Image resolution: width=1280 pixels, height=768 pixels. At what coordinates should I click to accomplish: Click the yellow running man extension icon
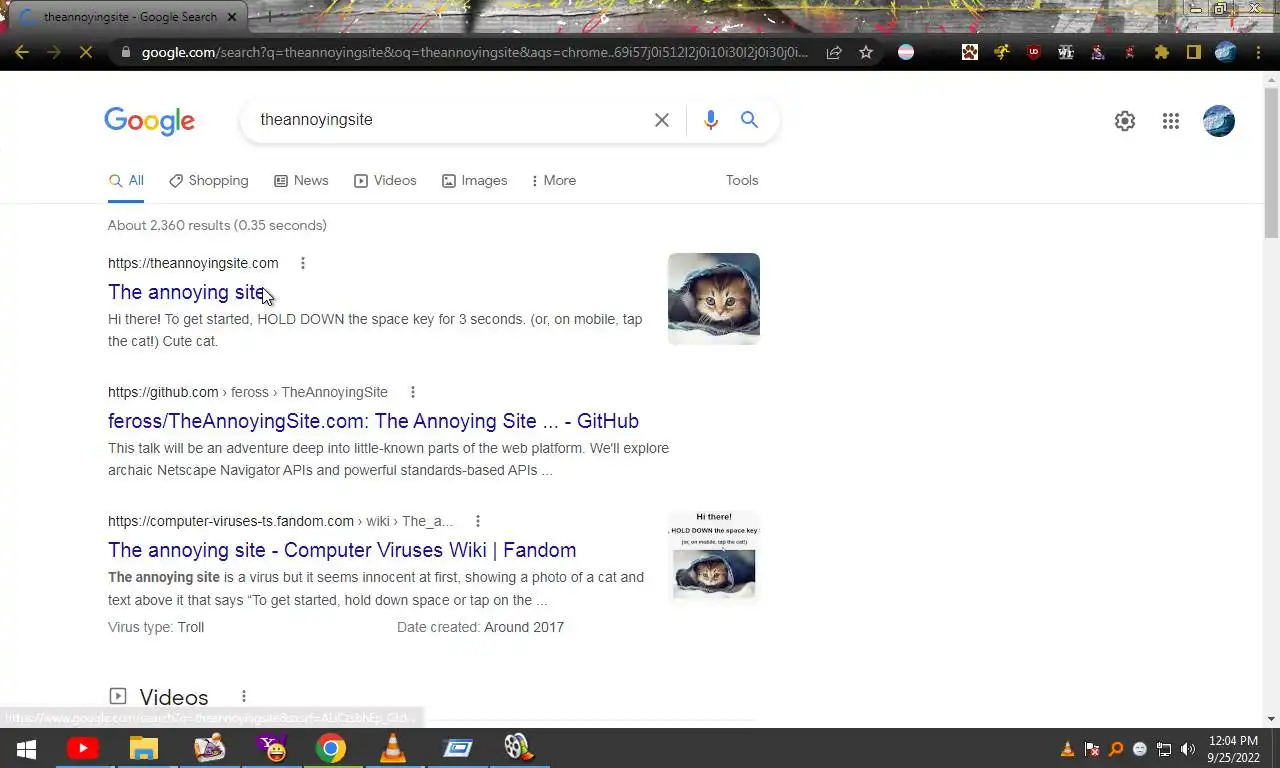(1002, 52)
